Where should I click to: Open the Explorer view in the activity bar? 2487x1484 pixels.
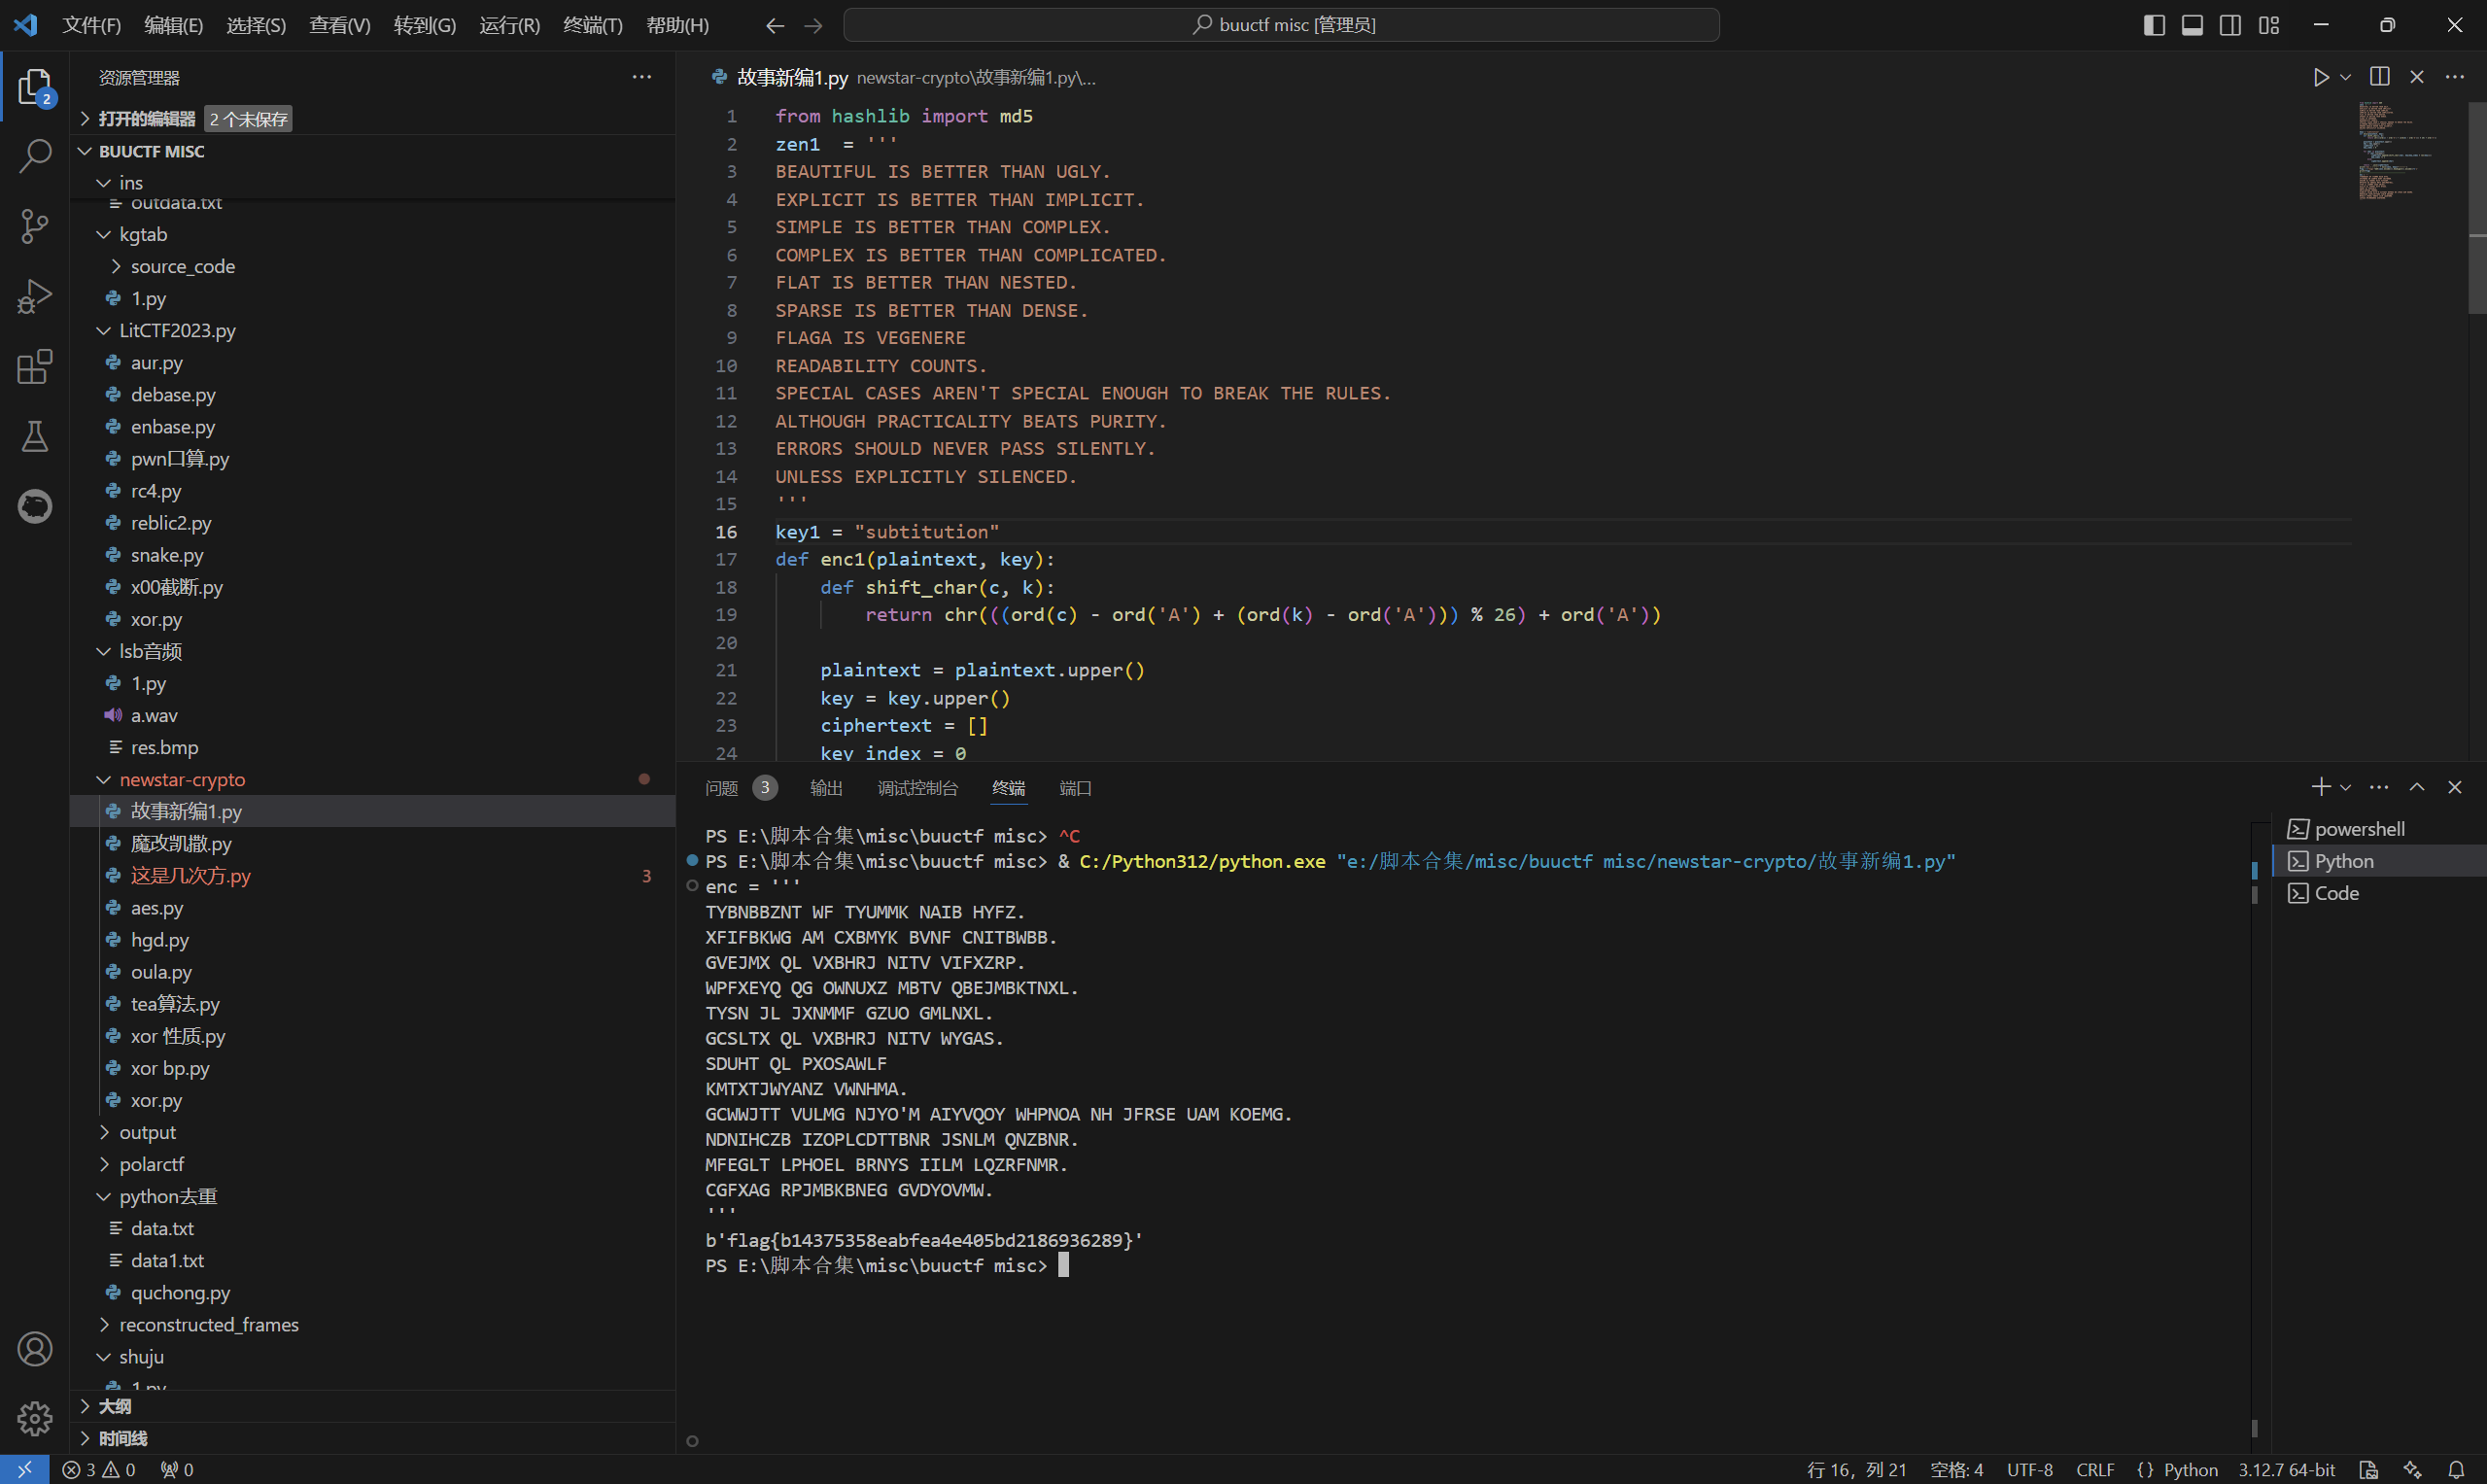pos(35,87)
